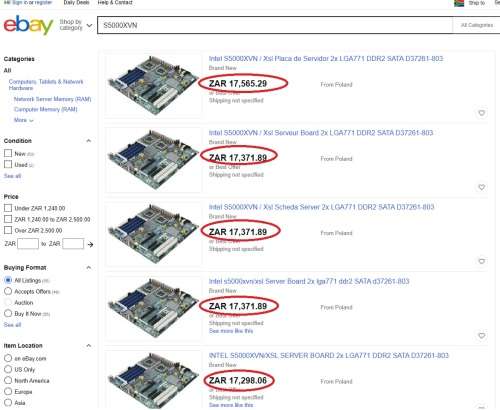Check ZAR 1,240.00 to ZAR 2,500.00 filter
Image resolution: width=500 pixels, height=410 pixels.
click(x=8, y=219)
